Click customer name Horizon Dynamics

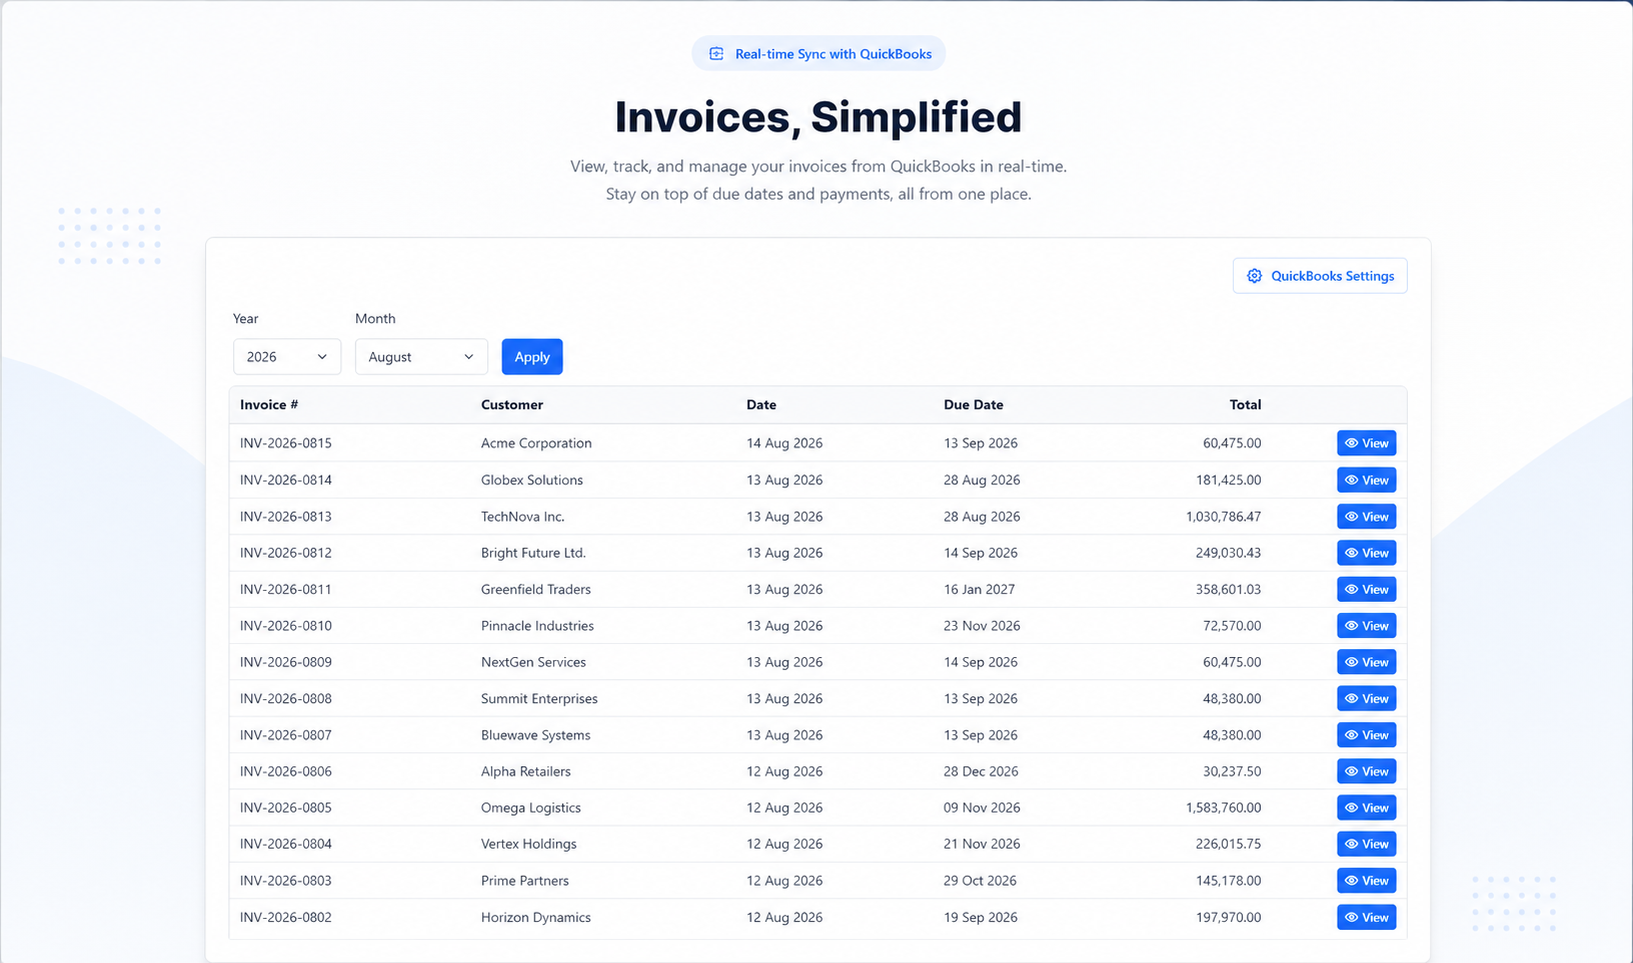click(536, 917)
